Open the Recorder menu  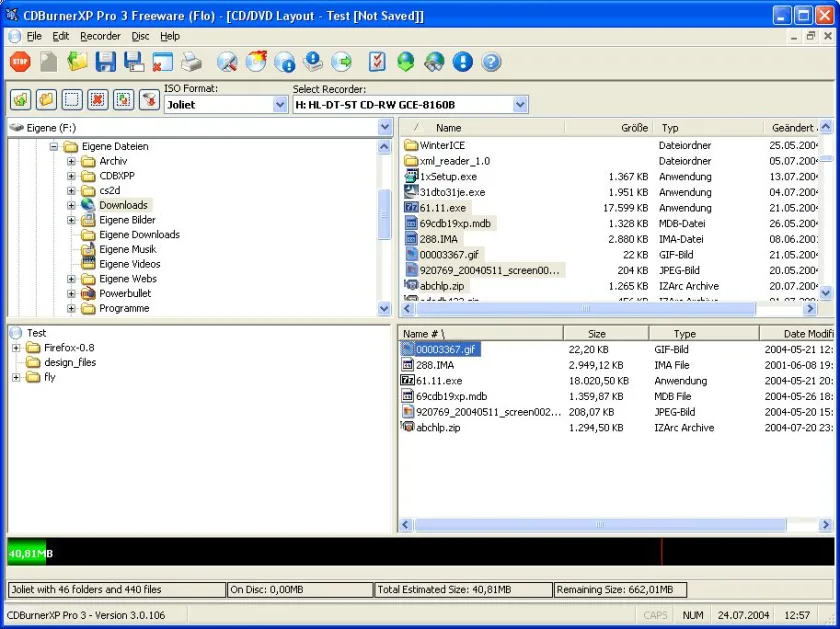100,36
